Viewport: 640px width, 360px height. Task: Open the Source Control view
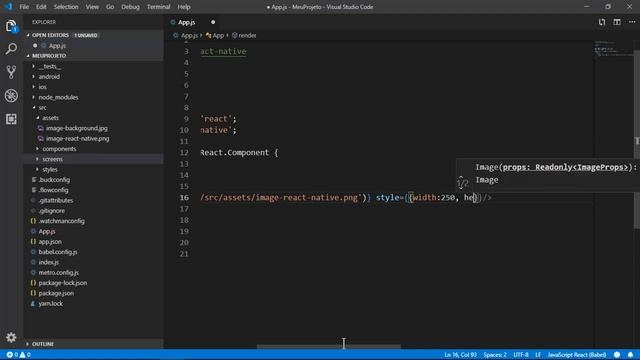[11, 72]
